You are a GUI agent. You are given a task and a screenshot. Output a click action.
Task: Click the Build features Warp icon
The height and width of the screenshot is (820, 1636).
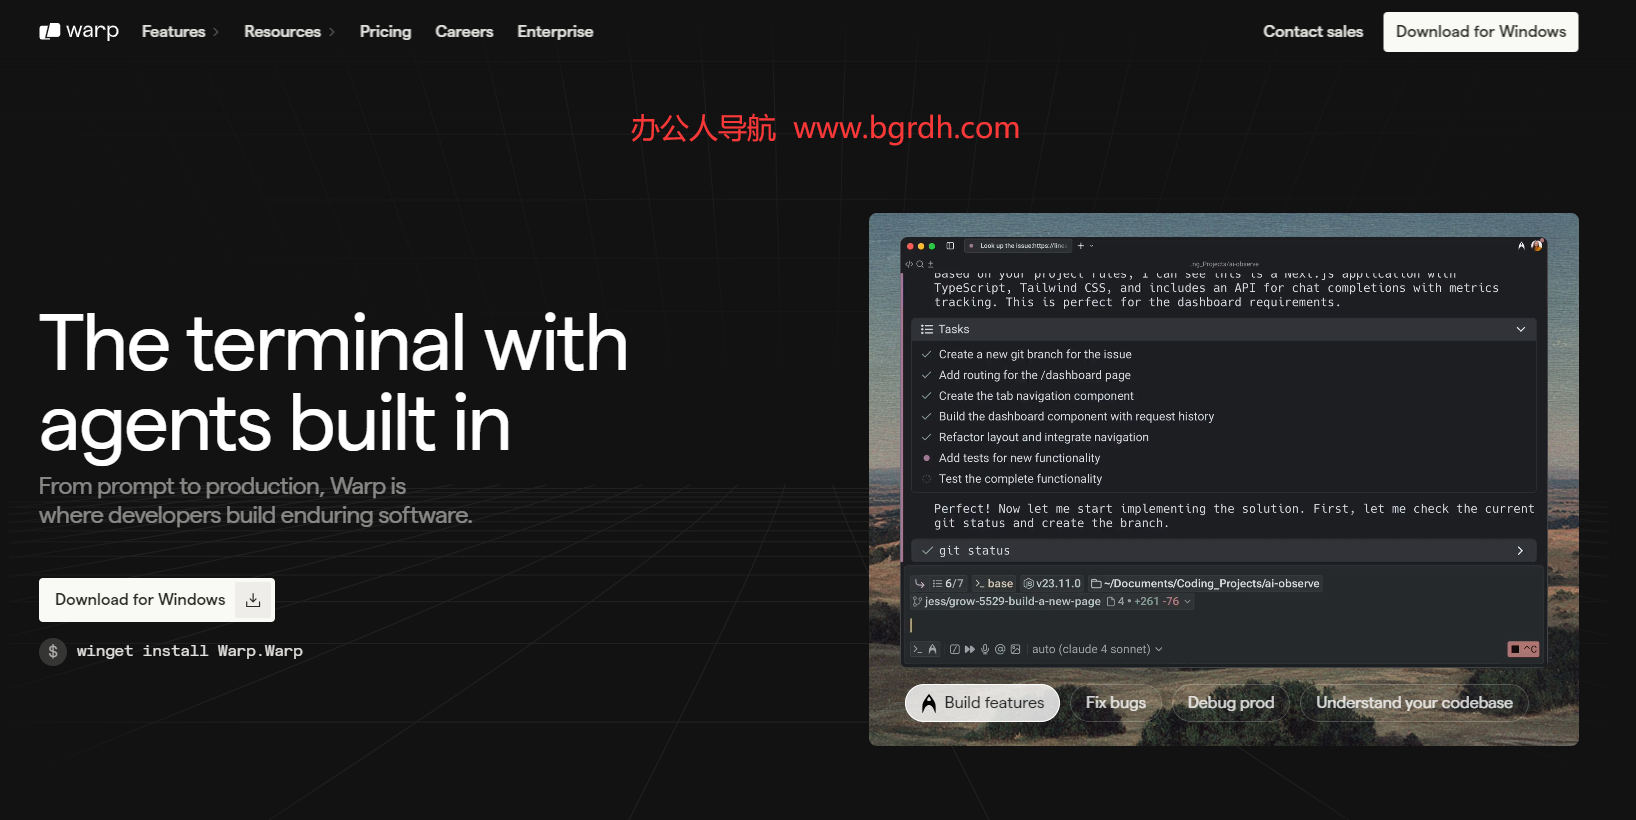(929, 703)
